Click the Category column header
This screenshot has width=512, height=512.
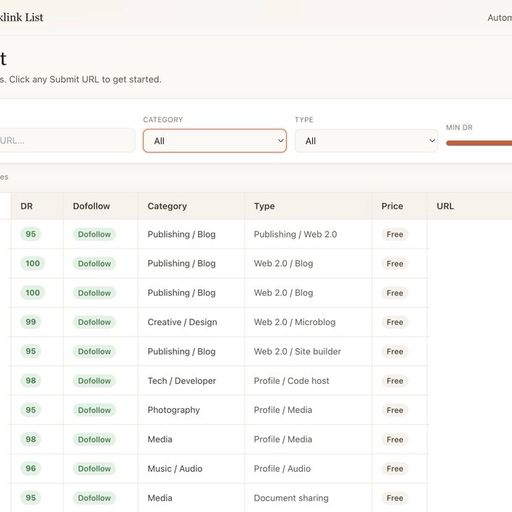pyautogui.click(x=167, y=206)
